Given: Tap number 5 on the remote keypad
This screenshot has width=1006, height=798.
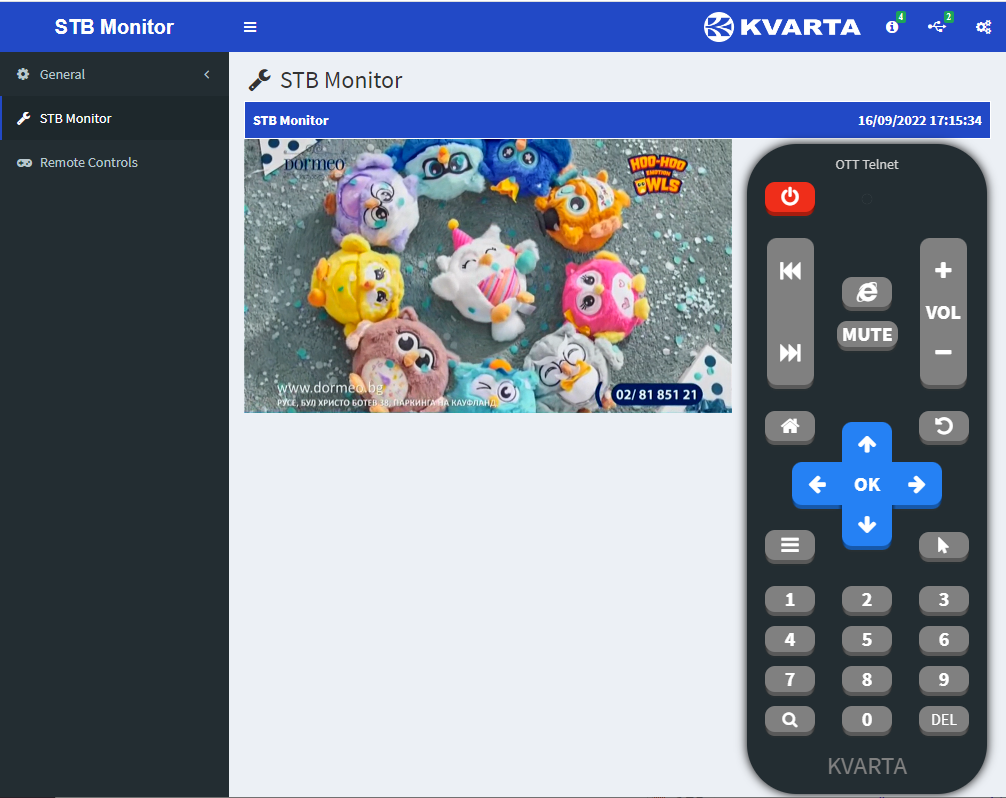Looking at the screenshot, I should point(867,640).
